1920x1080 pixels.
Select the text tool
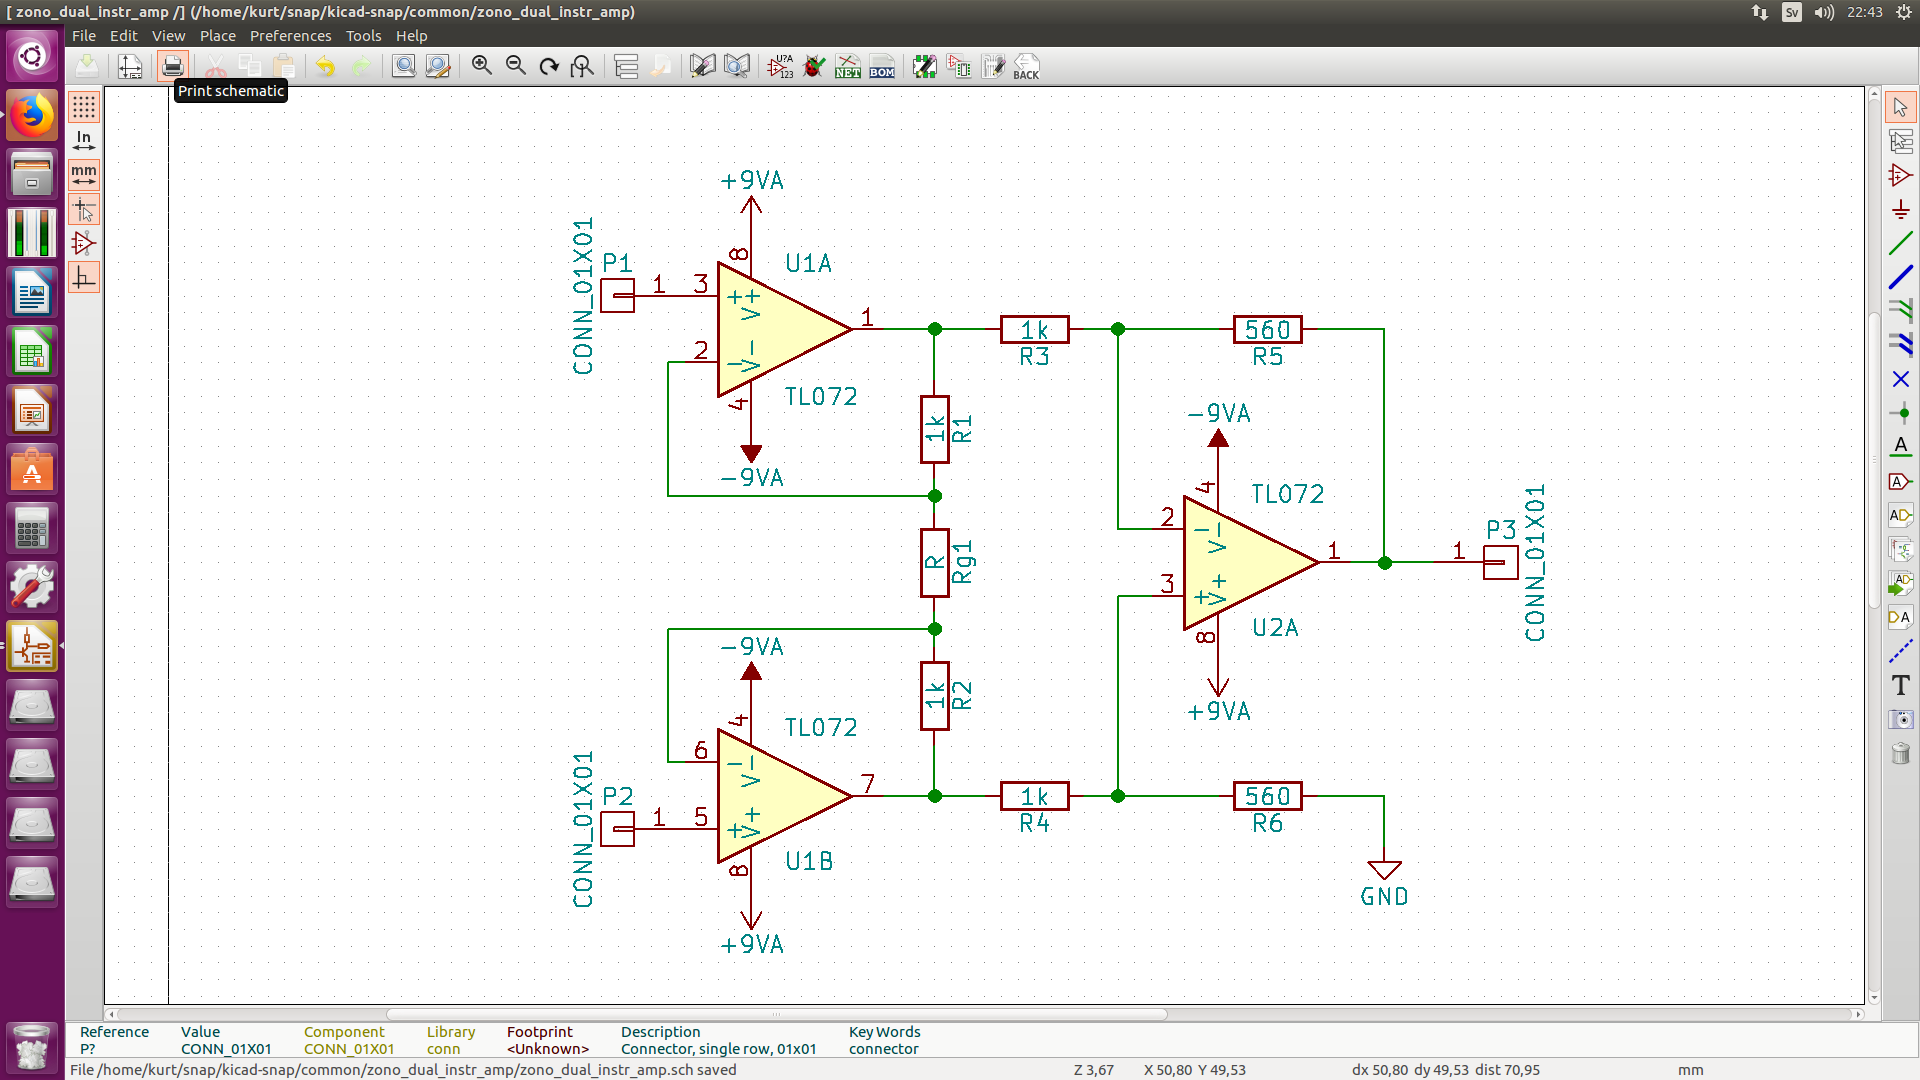click(x=1901, y=685)
